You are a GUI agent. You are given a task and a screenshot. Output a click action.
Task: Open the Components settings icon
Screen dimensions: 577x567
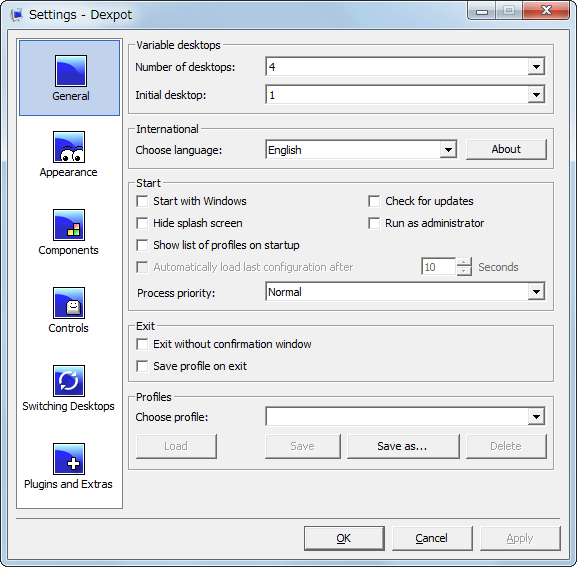click(69, 225)
